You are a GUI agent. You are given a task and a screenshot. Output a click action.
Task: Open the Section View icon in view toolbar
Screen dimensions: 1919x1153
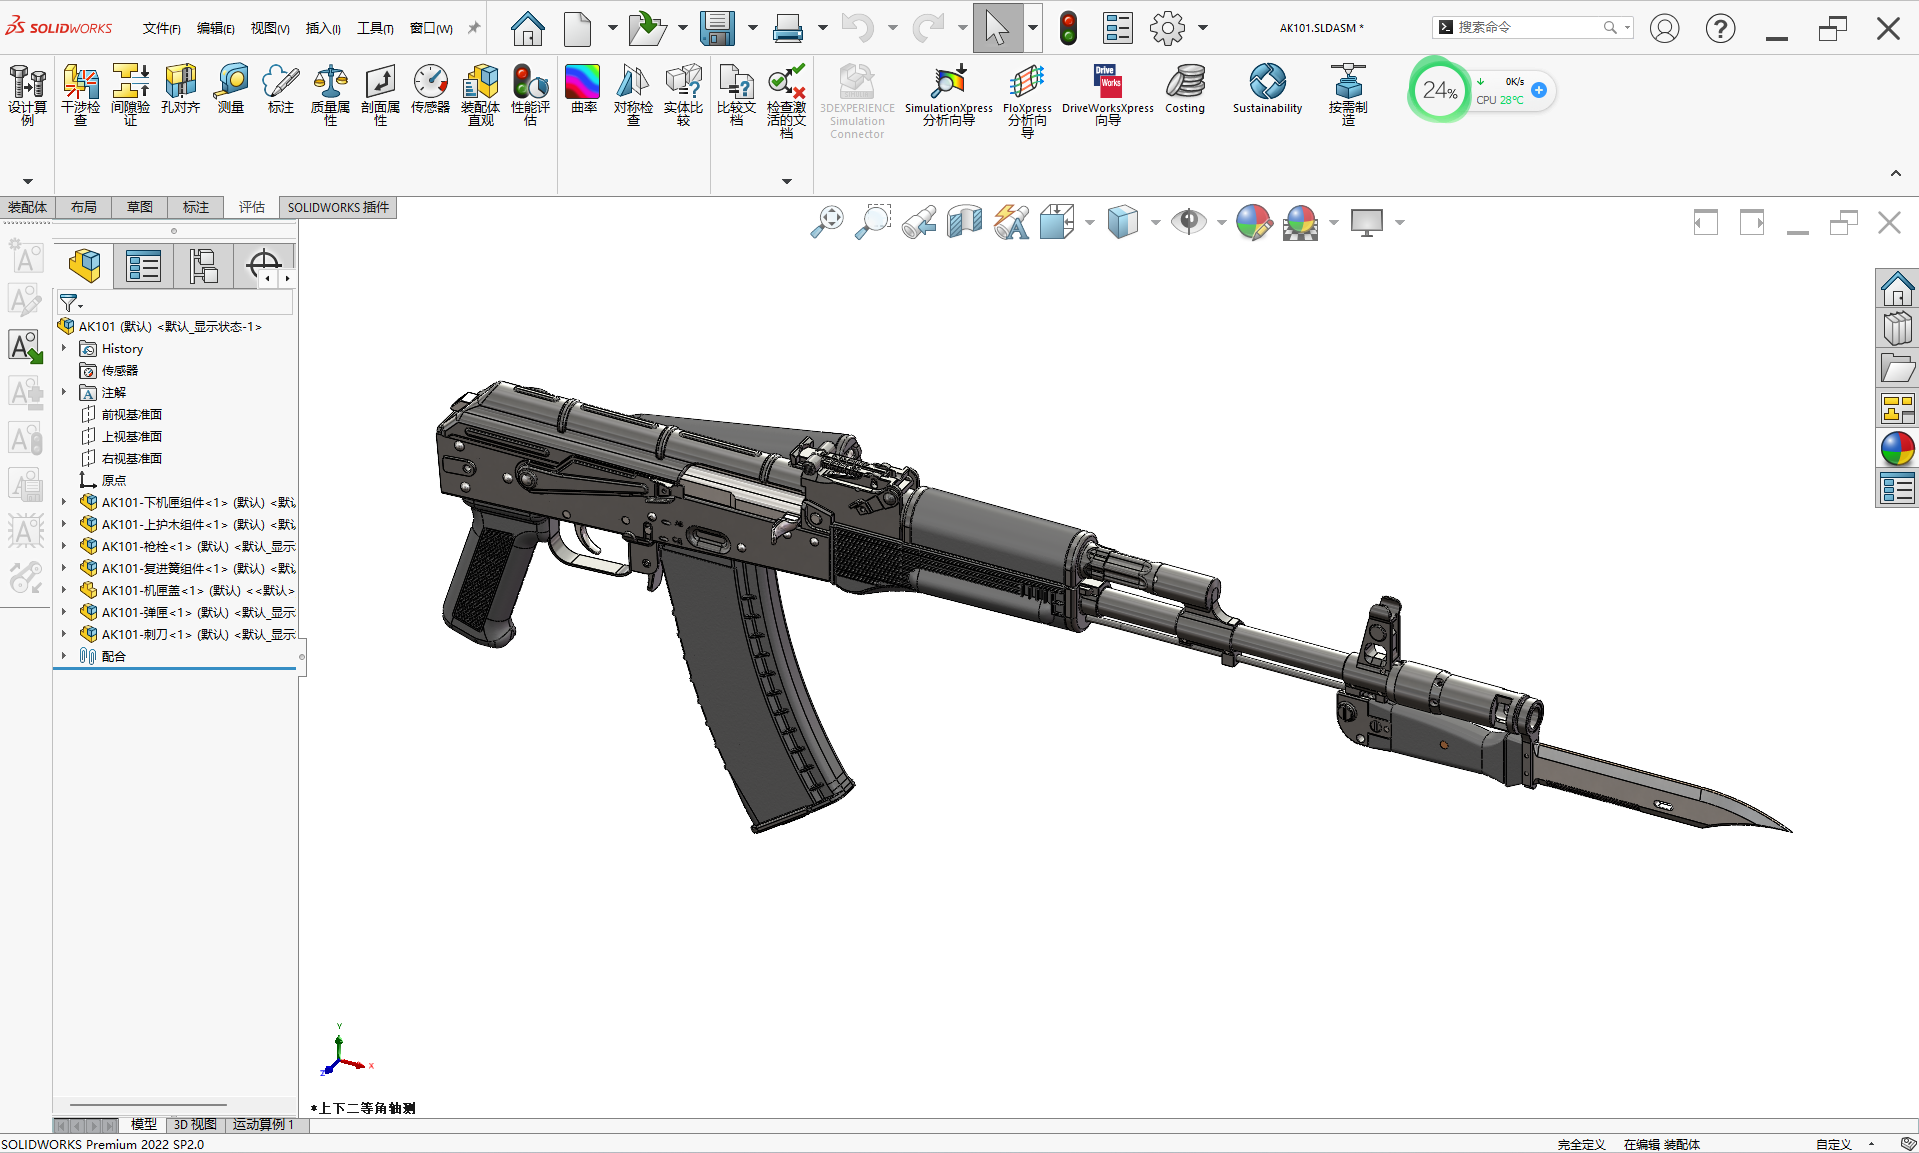pos(965,222)
